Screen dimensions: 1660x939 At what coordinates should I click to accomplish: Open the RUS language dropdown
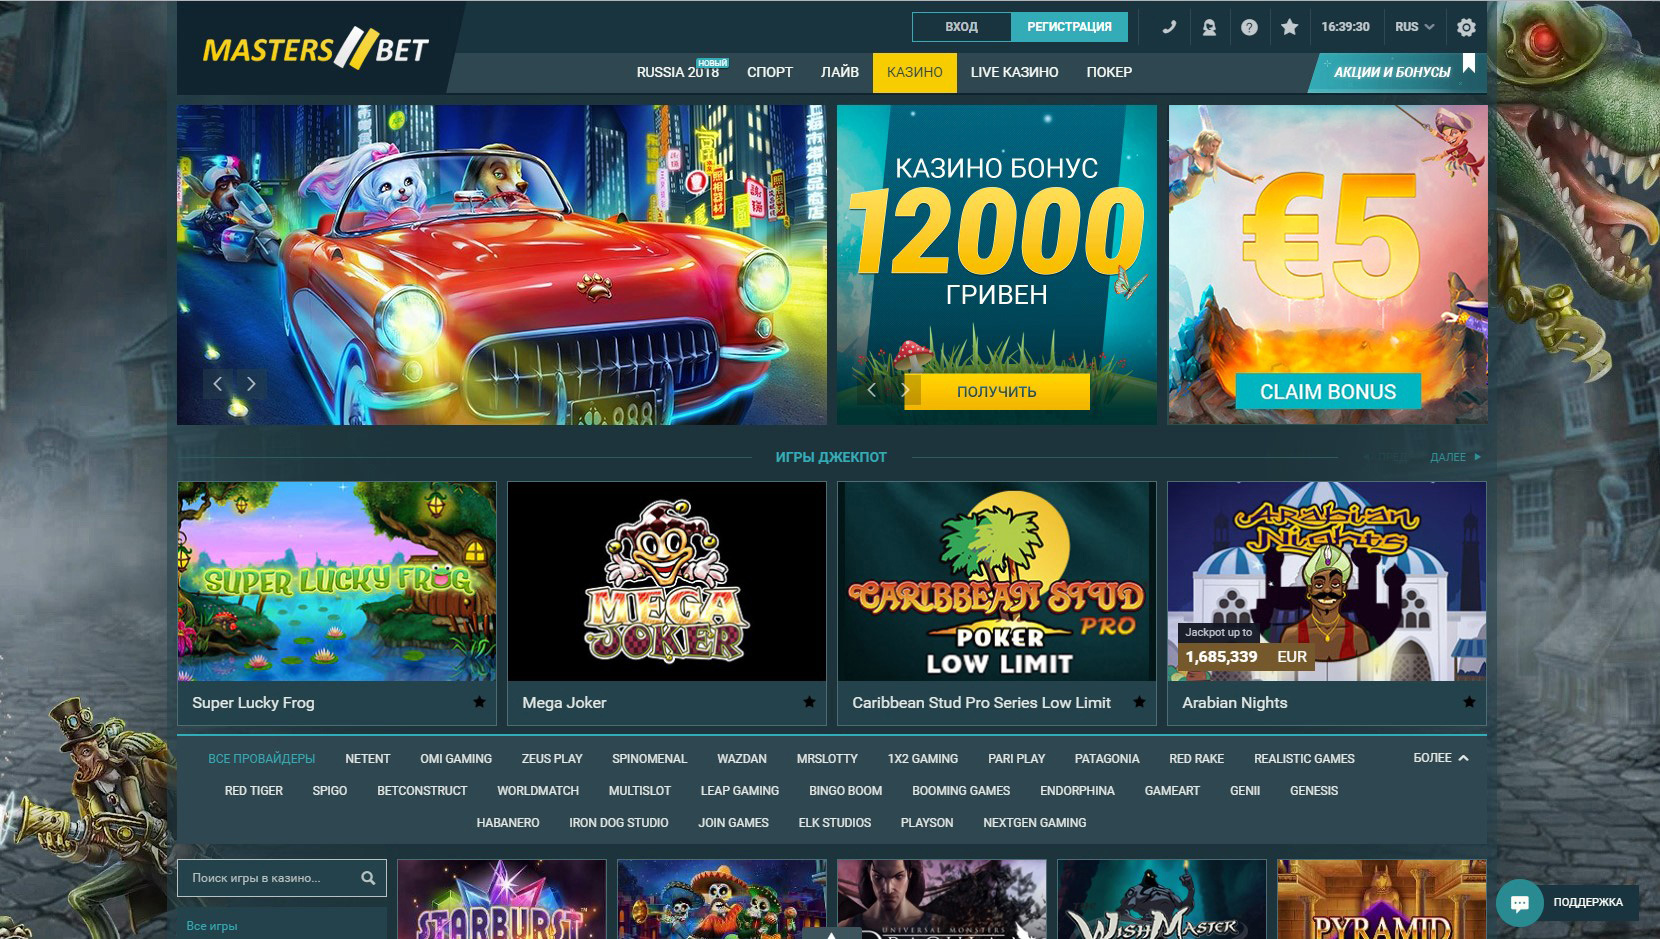[1414, 27]
